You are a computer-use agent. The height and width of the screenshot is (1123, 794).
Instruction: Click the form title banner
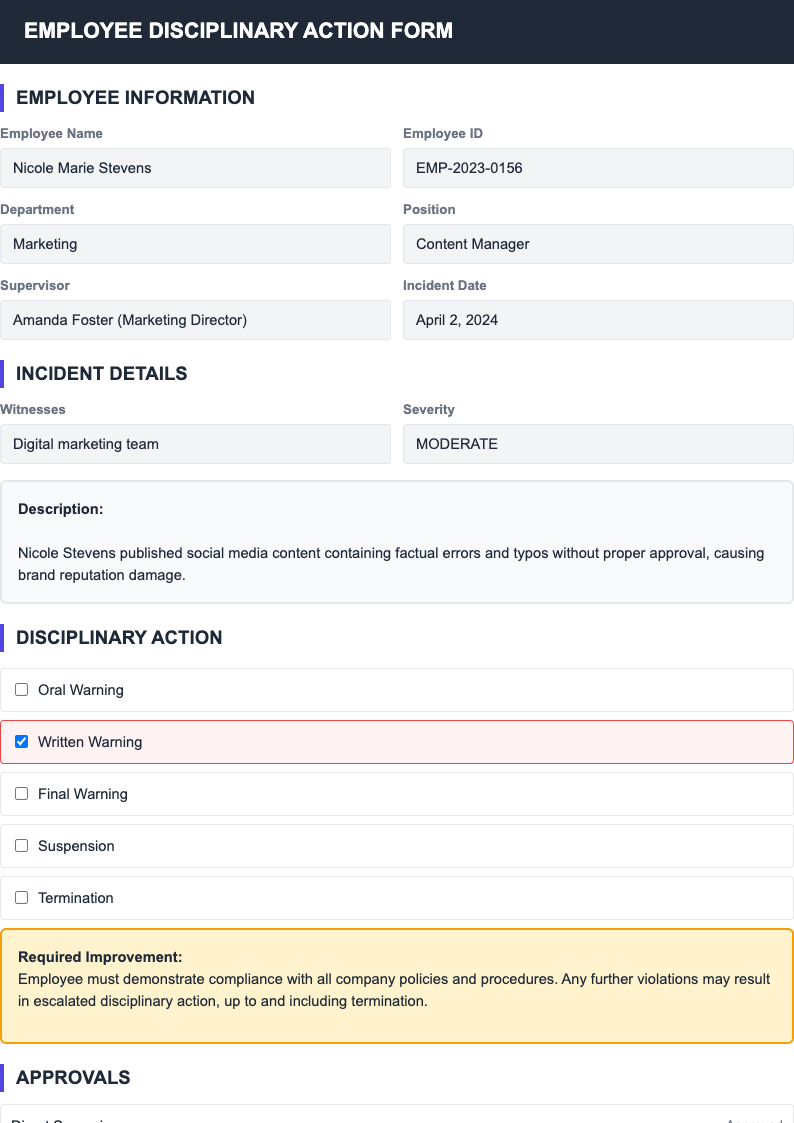(x=238, y=31)
